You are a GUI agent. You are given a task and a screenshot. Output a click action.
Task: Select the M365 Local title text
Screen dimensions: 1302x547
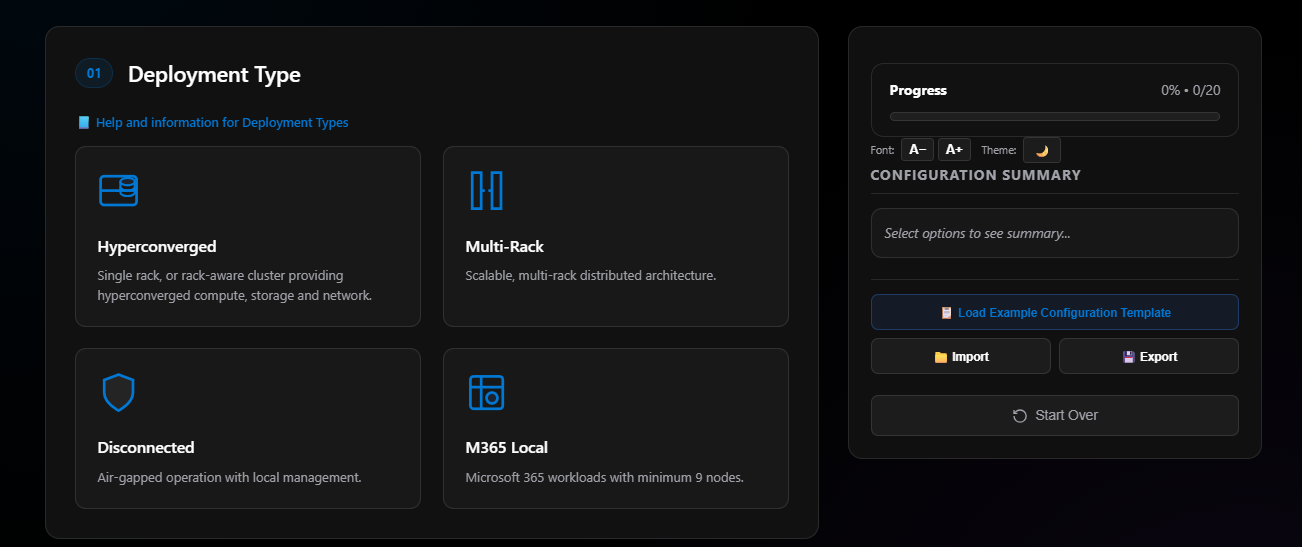tap(506, 448)
